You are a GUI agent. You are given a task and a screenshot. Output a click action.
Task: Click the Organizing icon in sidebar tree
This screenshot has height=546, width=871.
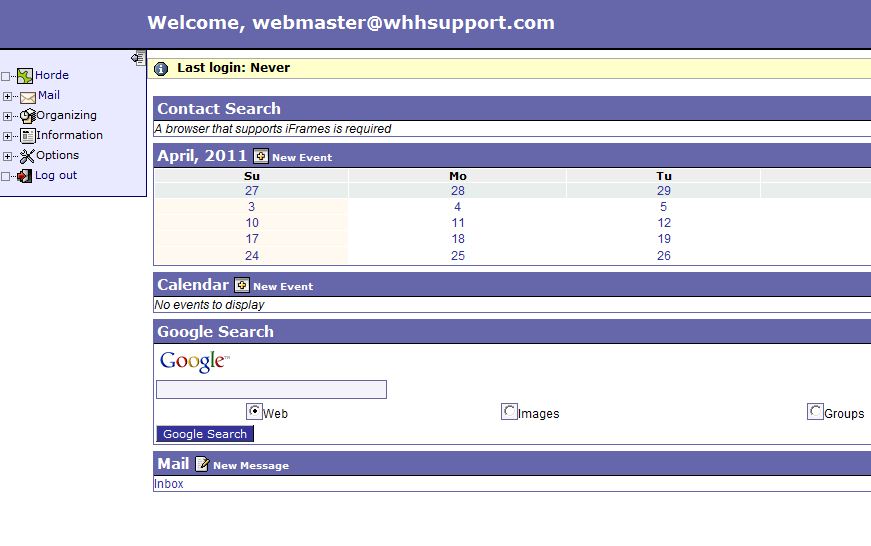[x=28, y=116]
